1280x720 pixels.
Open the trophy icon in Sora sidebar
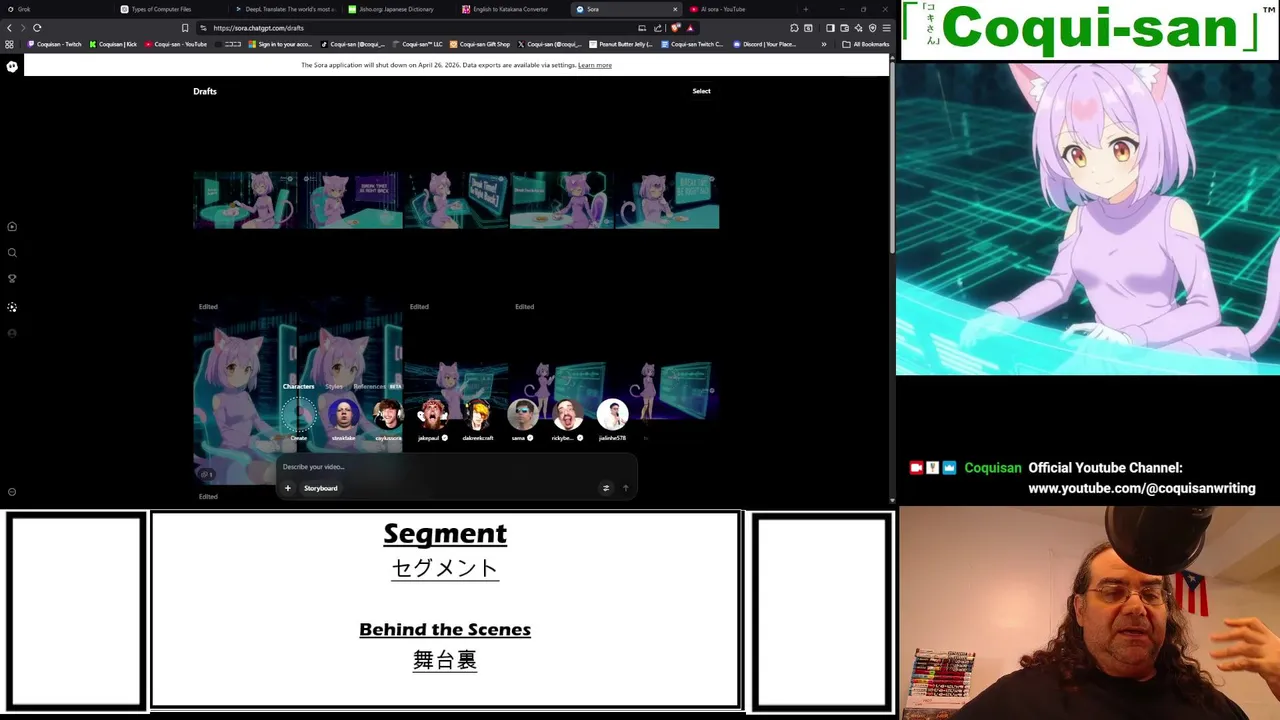pyautogui.click(x=12, y=279)
